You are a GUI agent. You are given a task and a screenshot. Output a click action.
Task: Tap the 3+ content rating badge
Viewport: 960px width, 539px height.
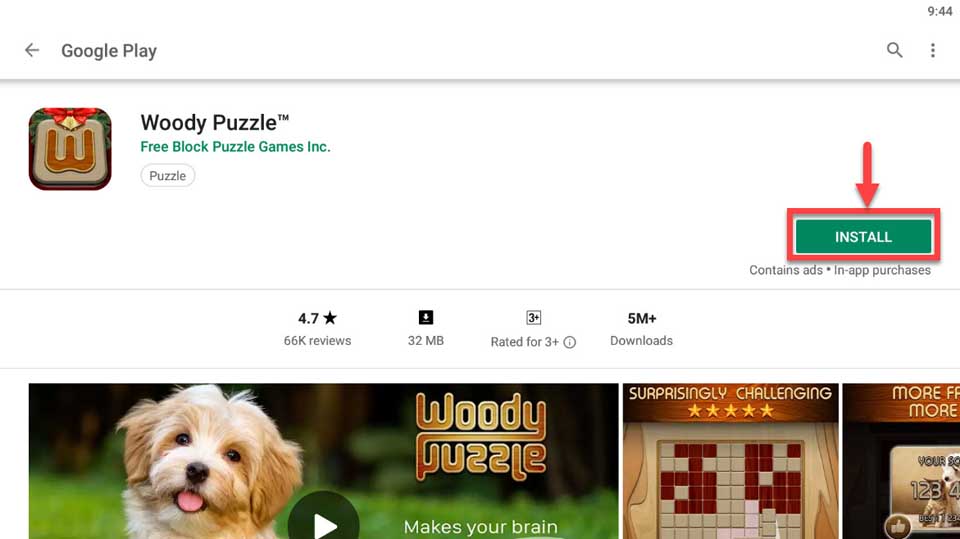[533, 317]
